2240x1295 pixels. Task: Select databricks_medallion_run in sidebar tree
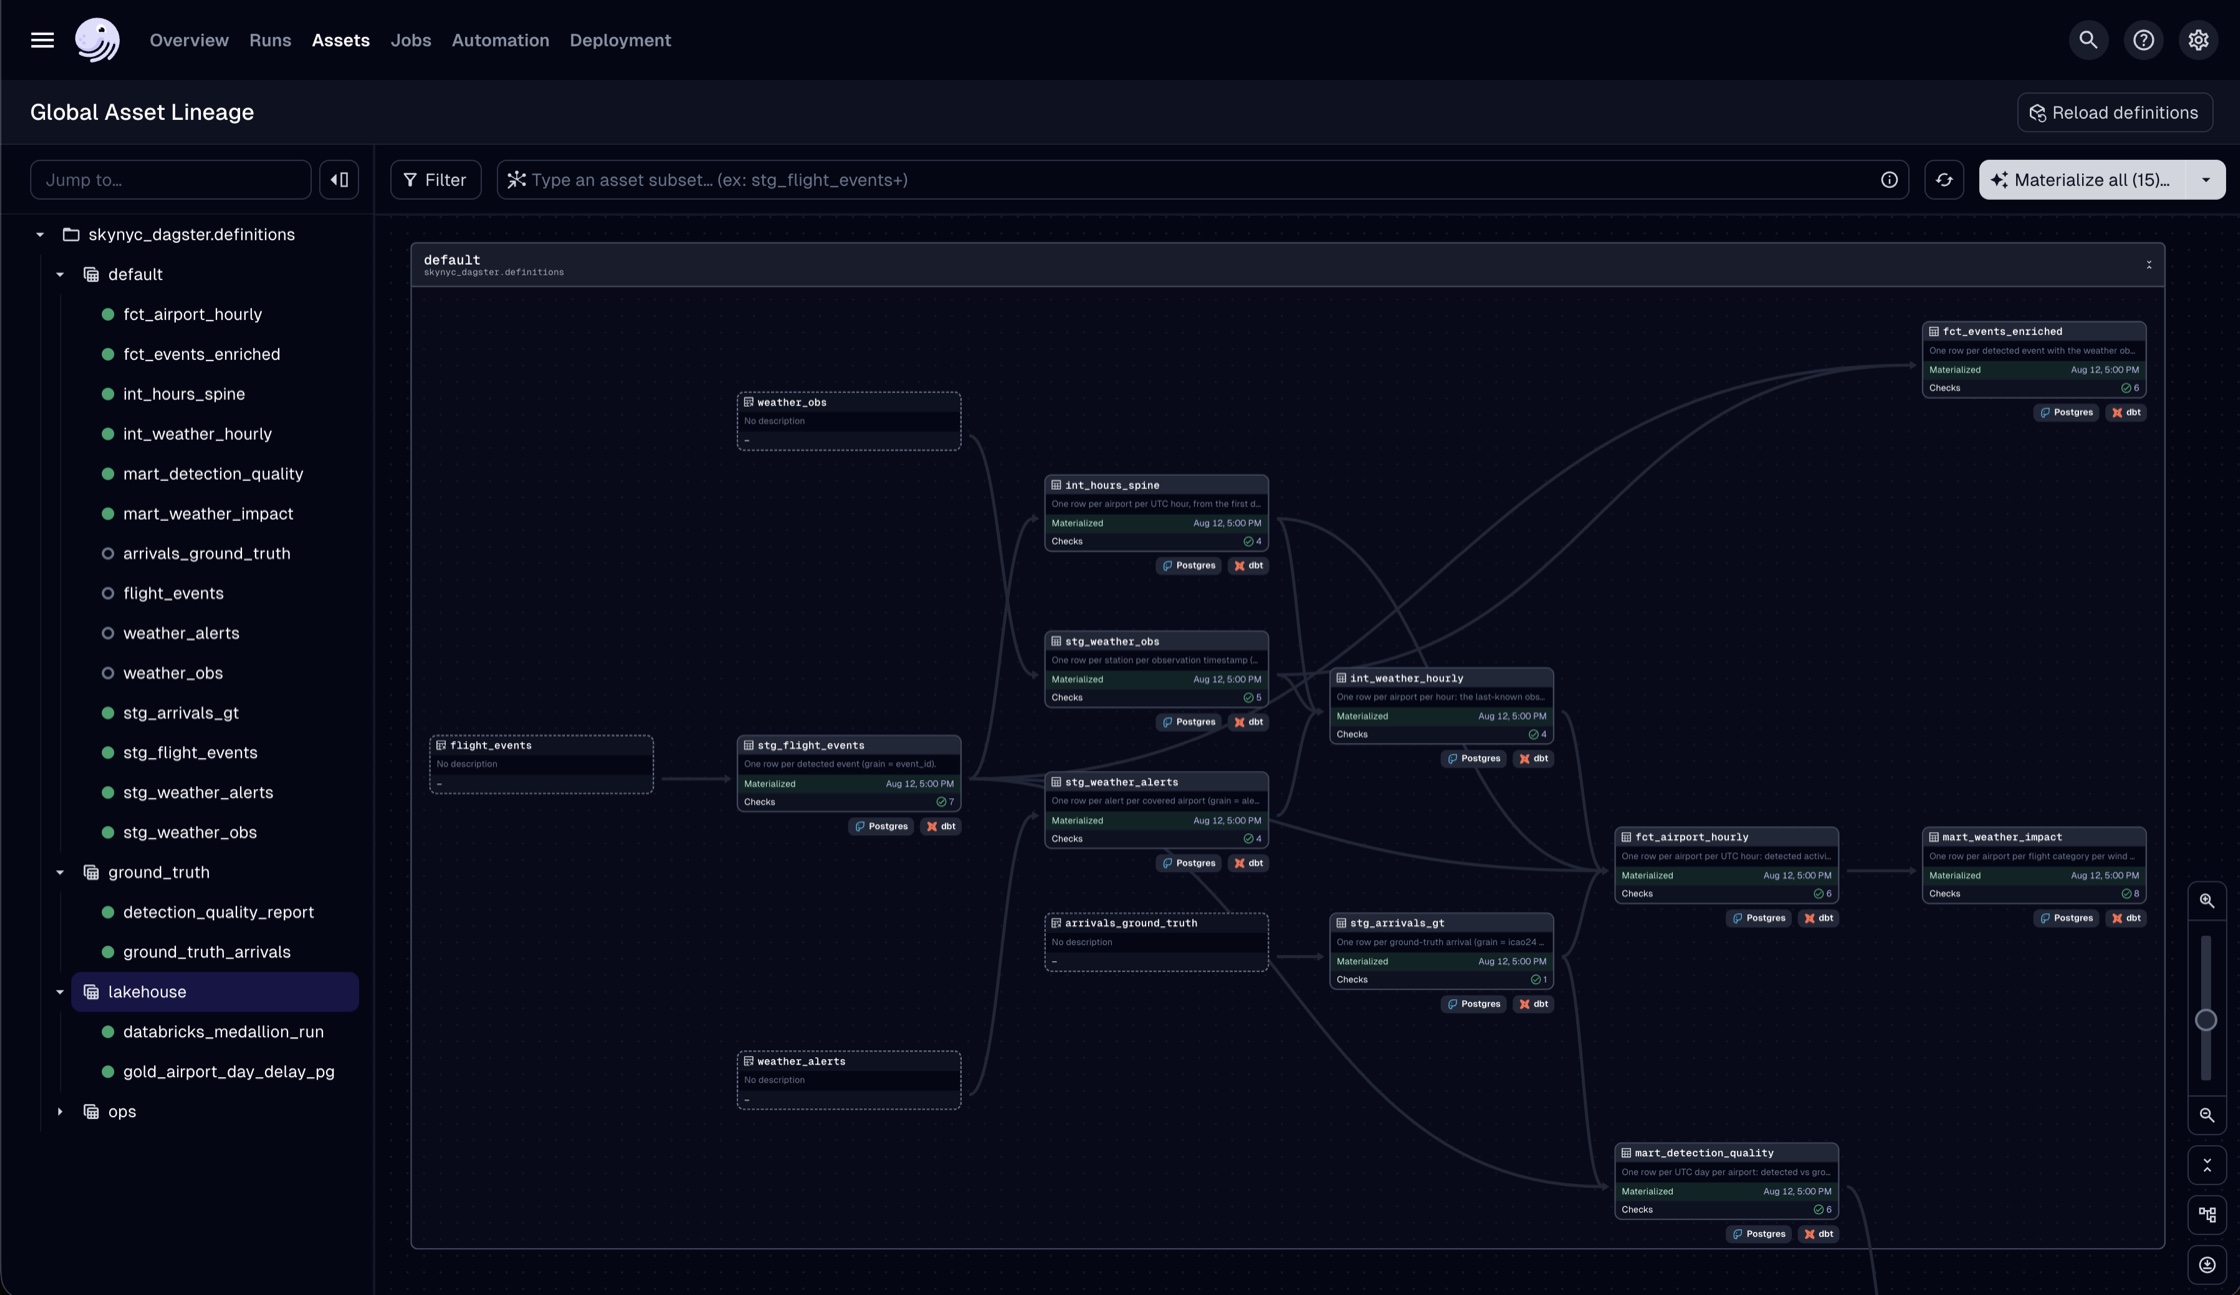pos(223,1032)
